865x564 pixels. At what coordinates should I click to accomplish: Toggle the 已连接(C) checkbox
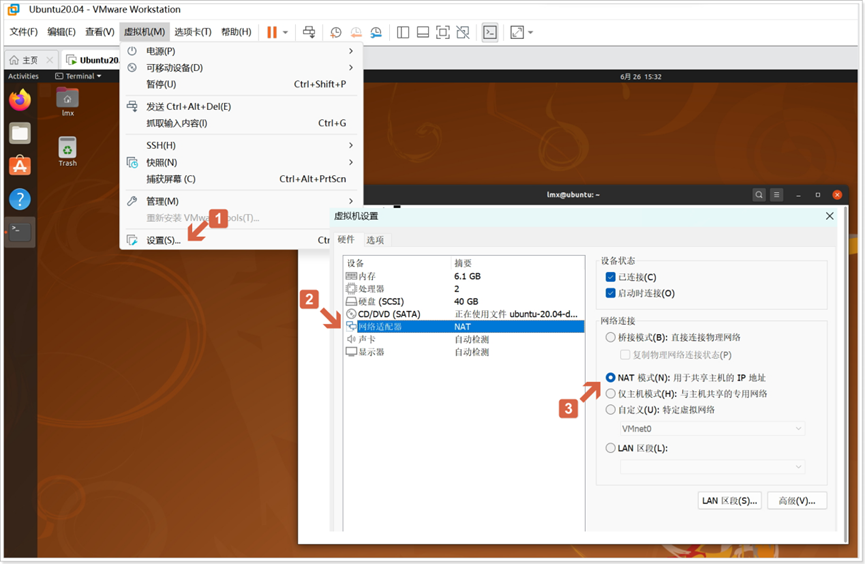tap(610, 277)
